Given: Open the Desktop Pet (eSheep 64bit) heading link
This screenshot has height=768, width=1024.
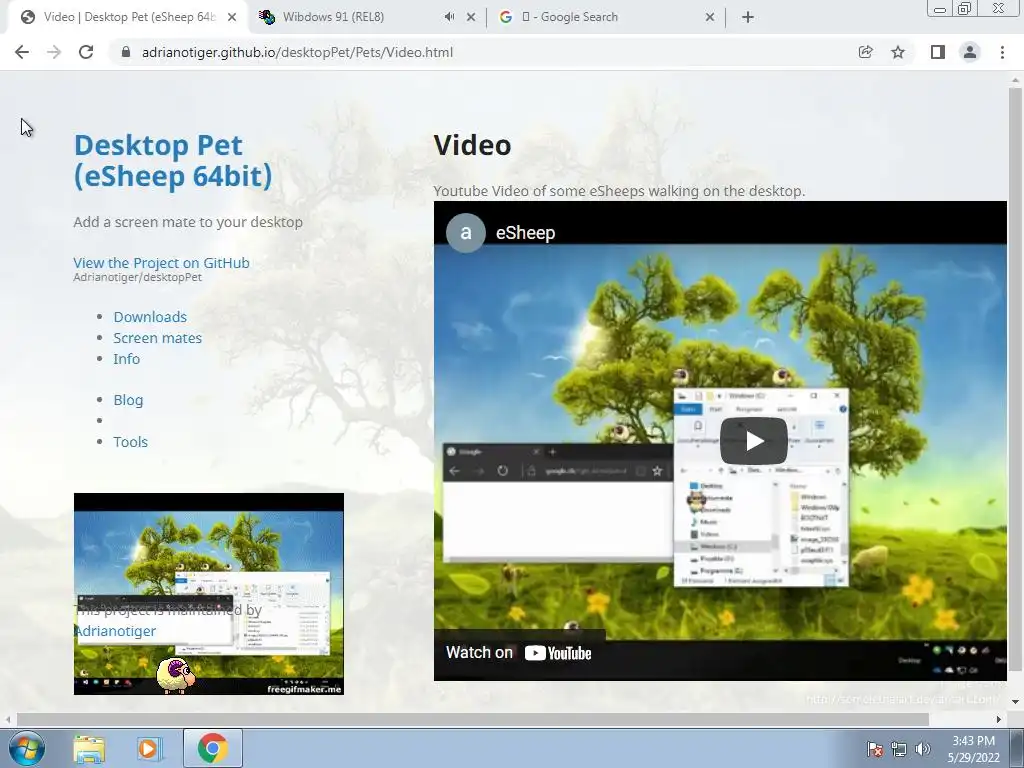Looking at the screenshot, I should click(172, 161).
